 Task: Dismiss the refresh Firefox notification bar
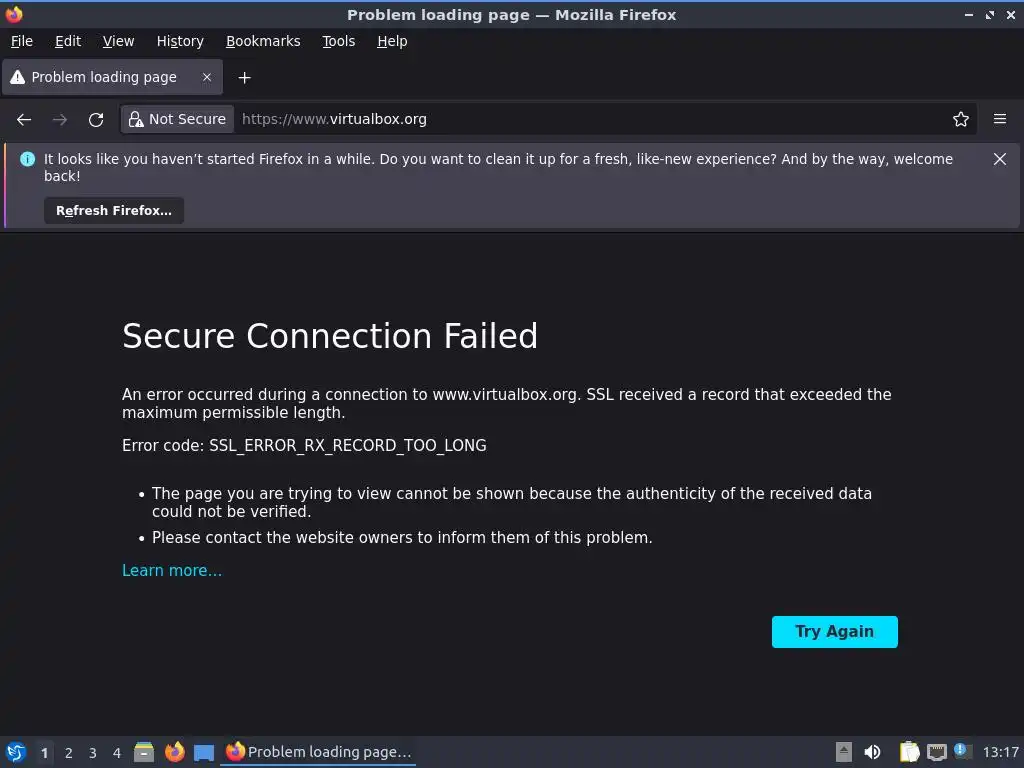click(x=999, y=159)
